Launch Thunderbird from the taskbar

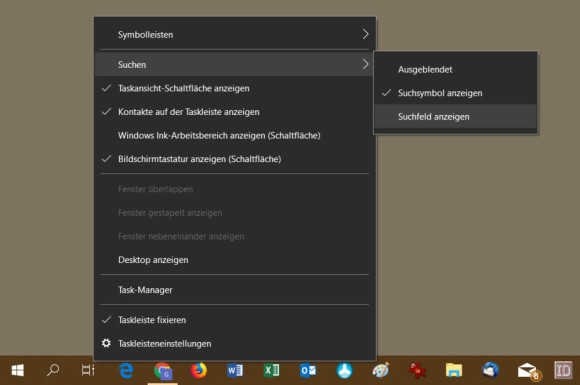tap(490, 370)
